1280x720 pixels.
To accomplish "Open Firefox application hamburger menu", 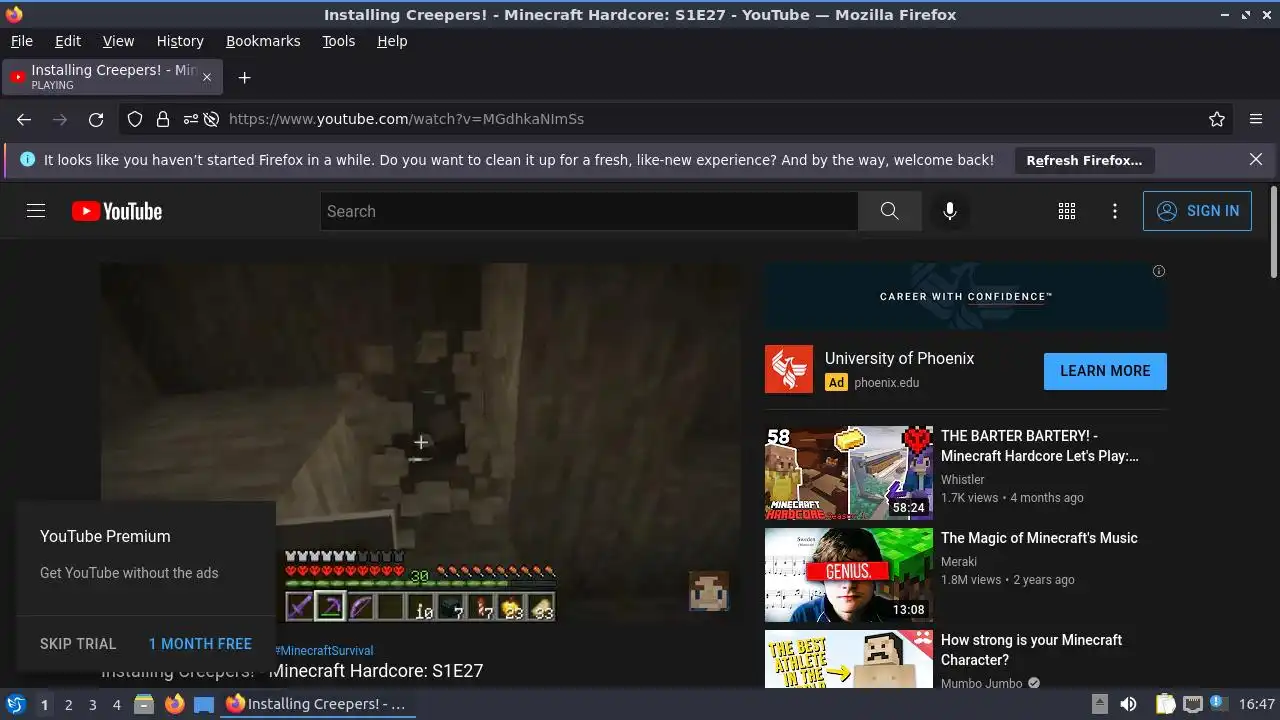I will tap(1256, 119).
